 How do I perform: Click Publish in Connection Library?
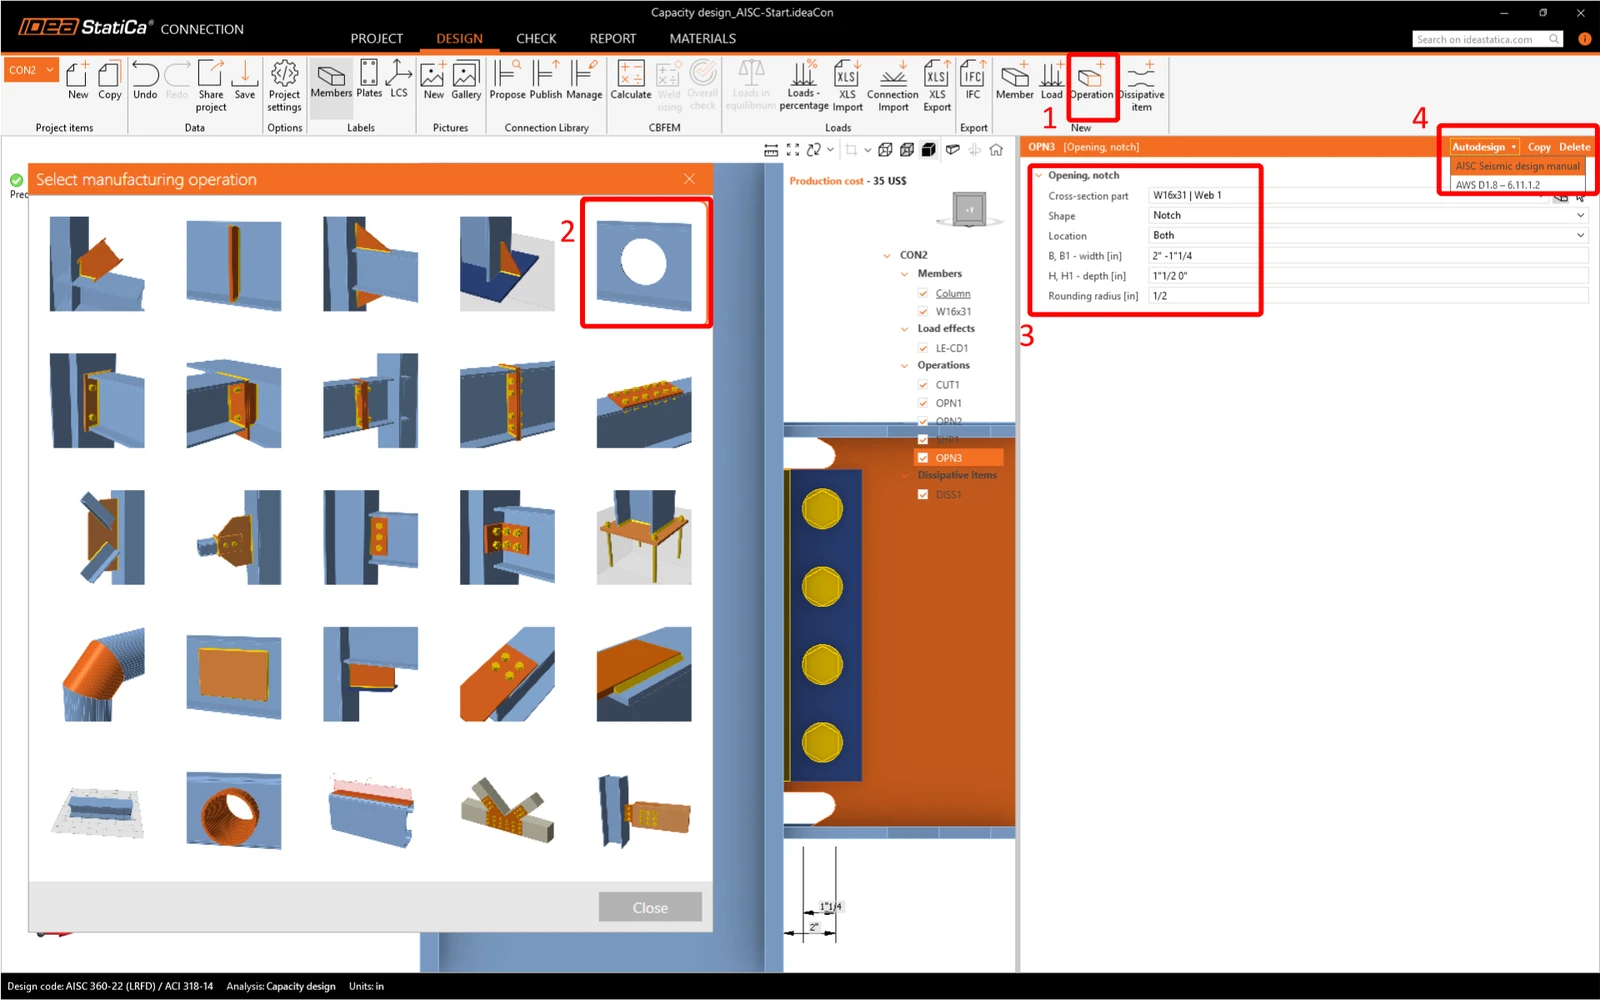pos(546,80)
